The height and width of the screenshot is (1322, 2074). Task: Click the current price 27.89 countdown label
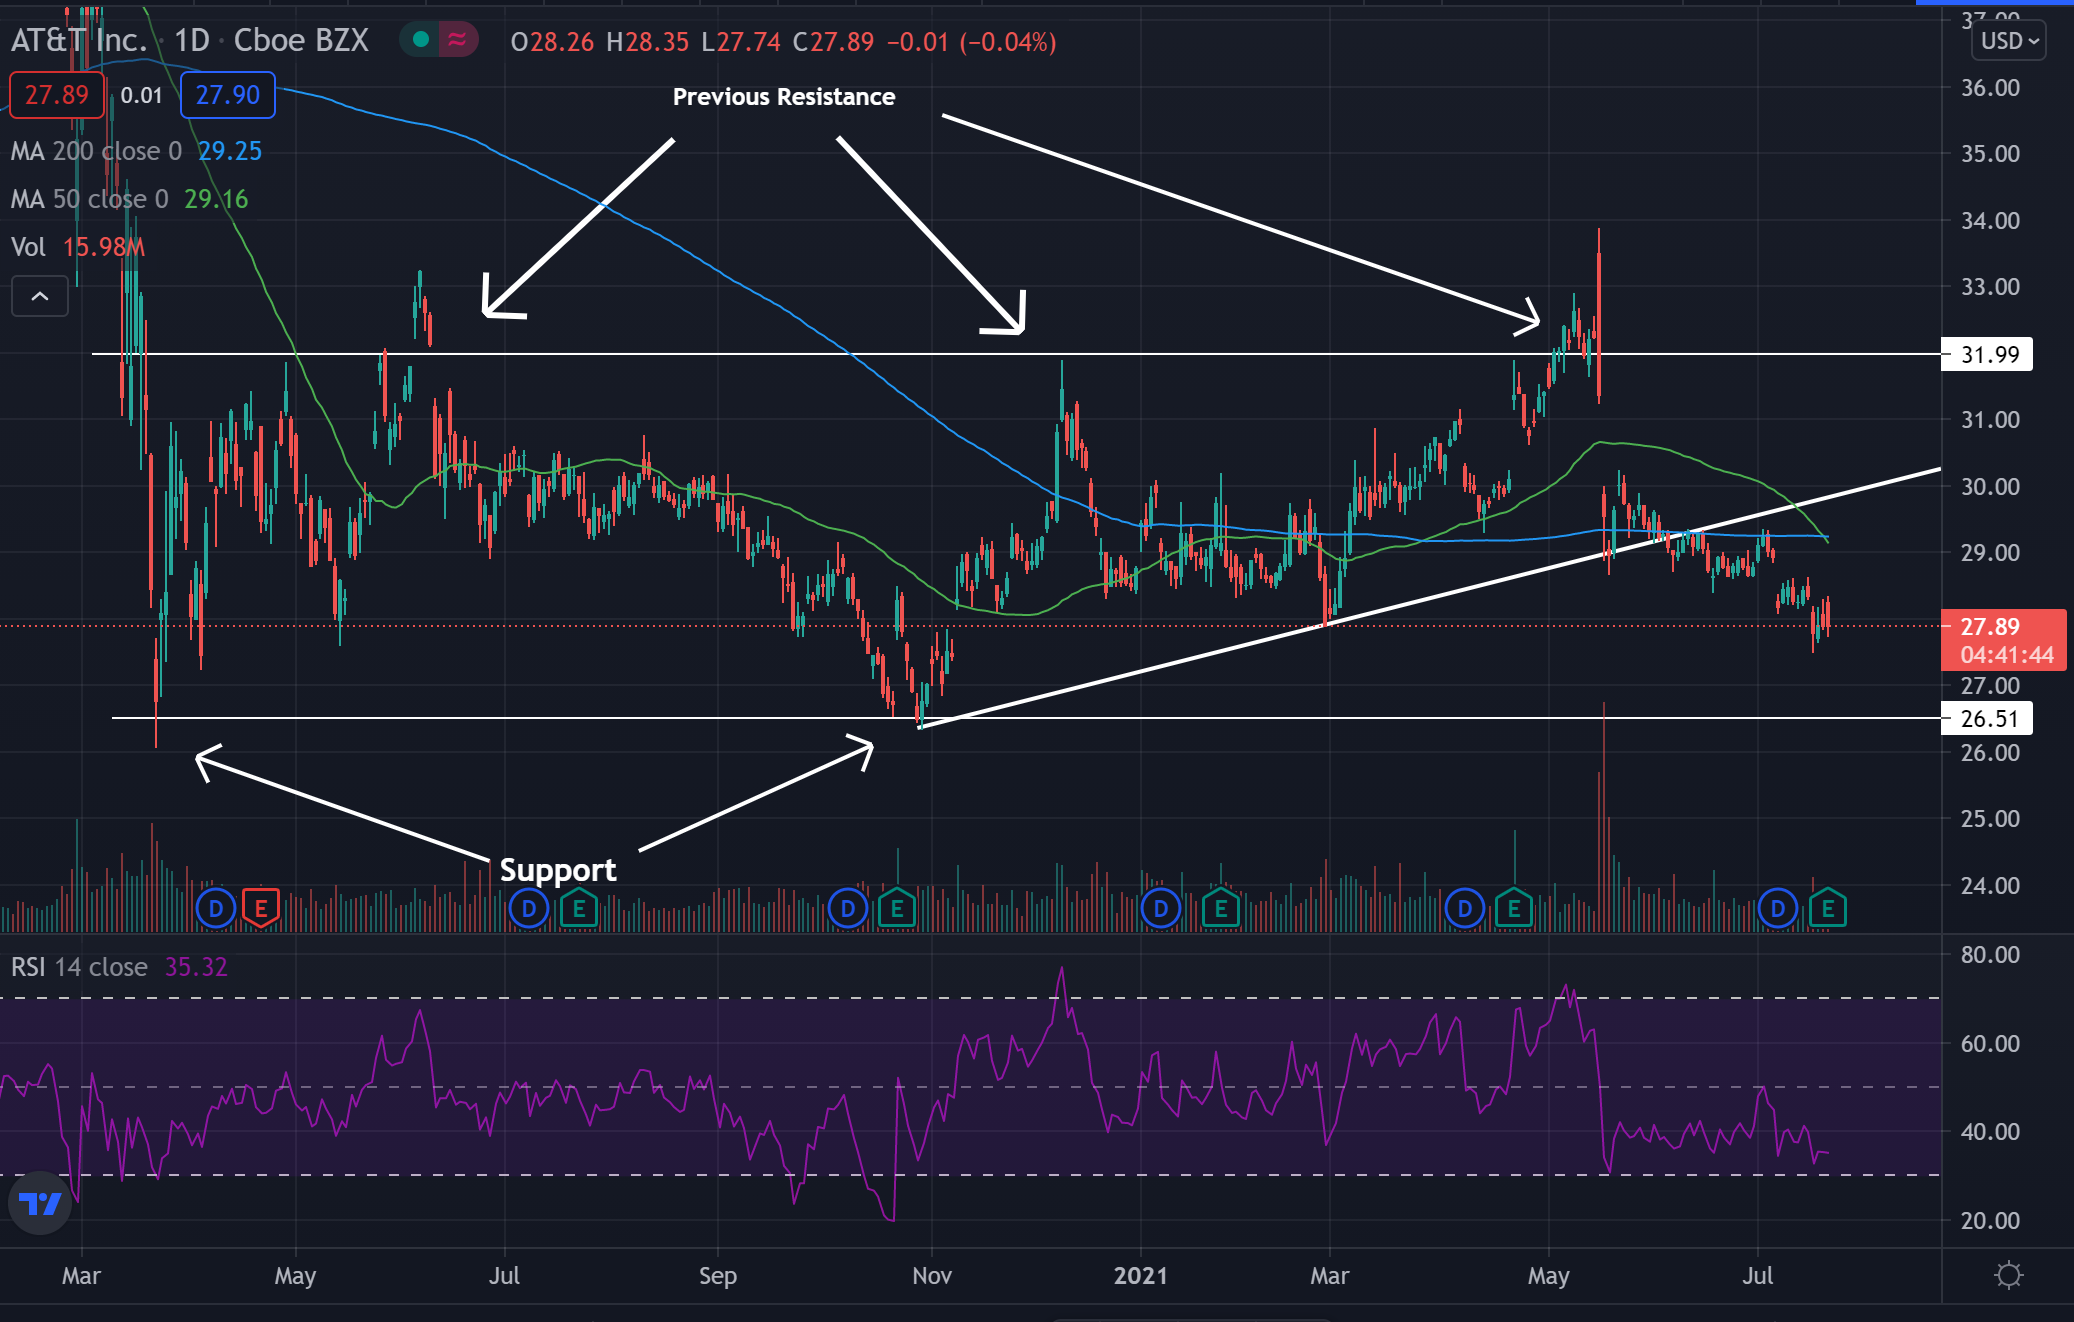(2004, 640)
